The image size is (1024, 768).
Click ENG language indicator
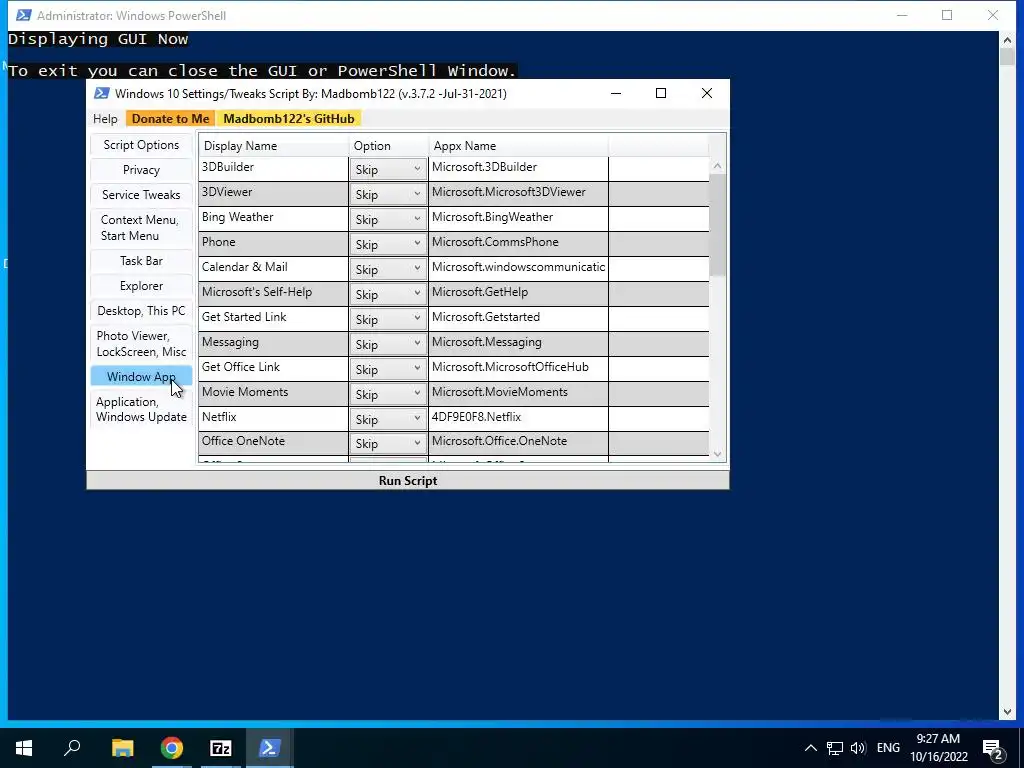click(x=888, y=748)
